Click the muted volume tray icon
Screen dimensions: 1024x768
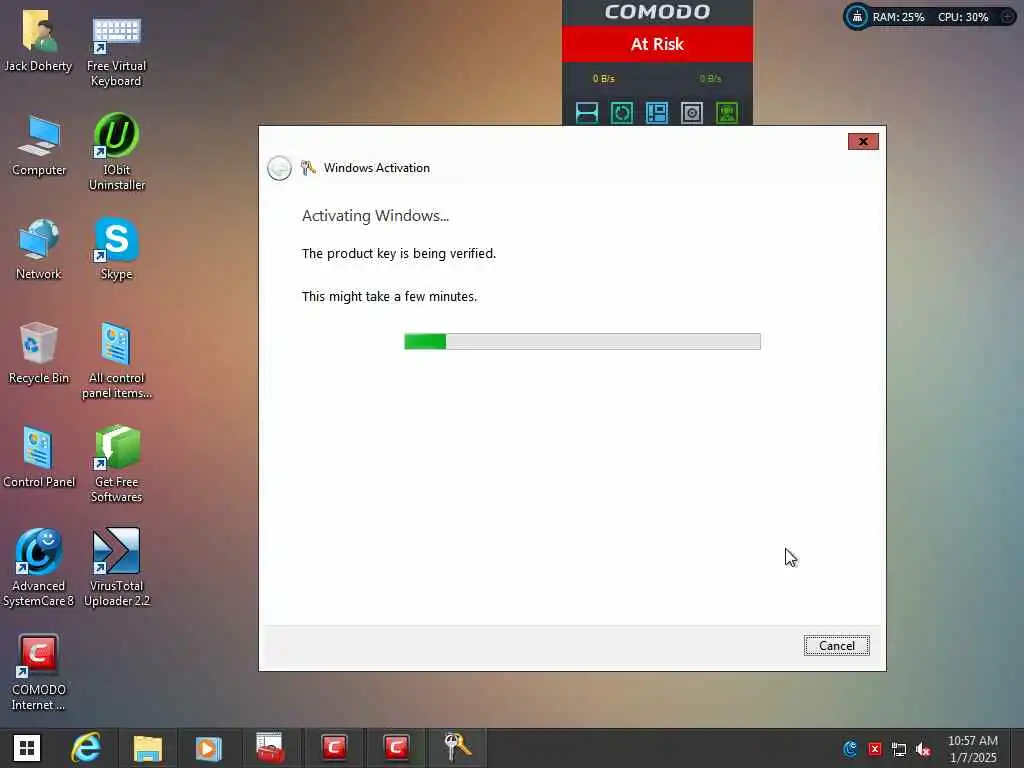923,750
